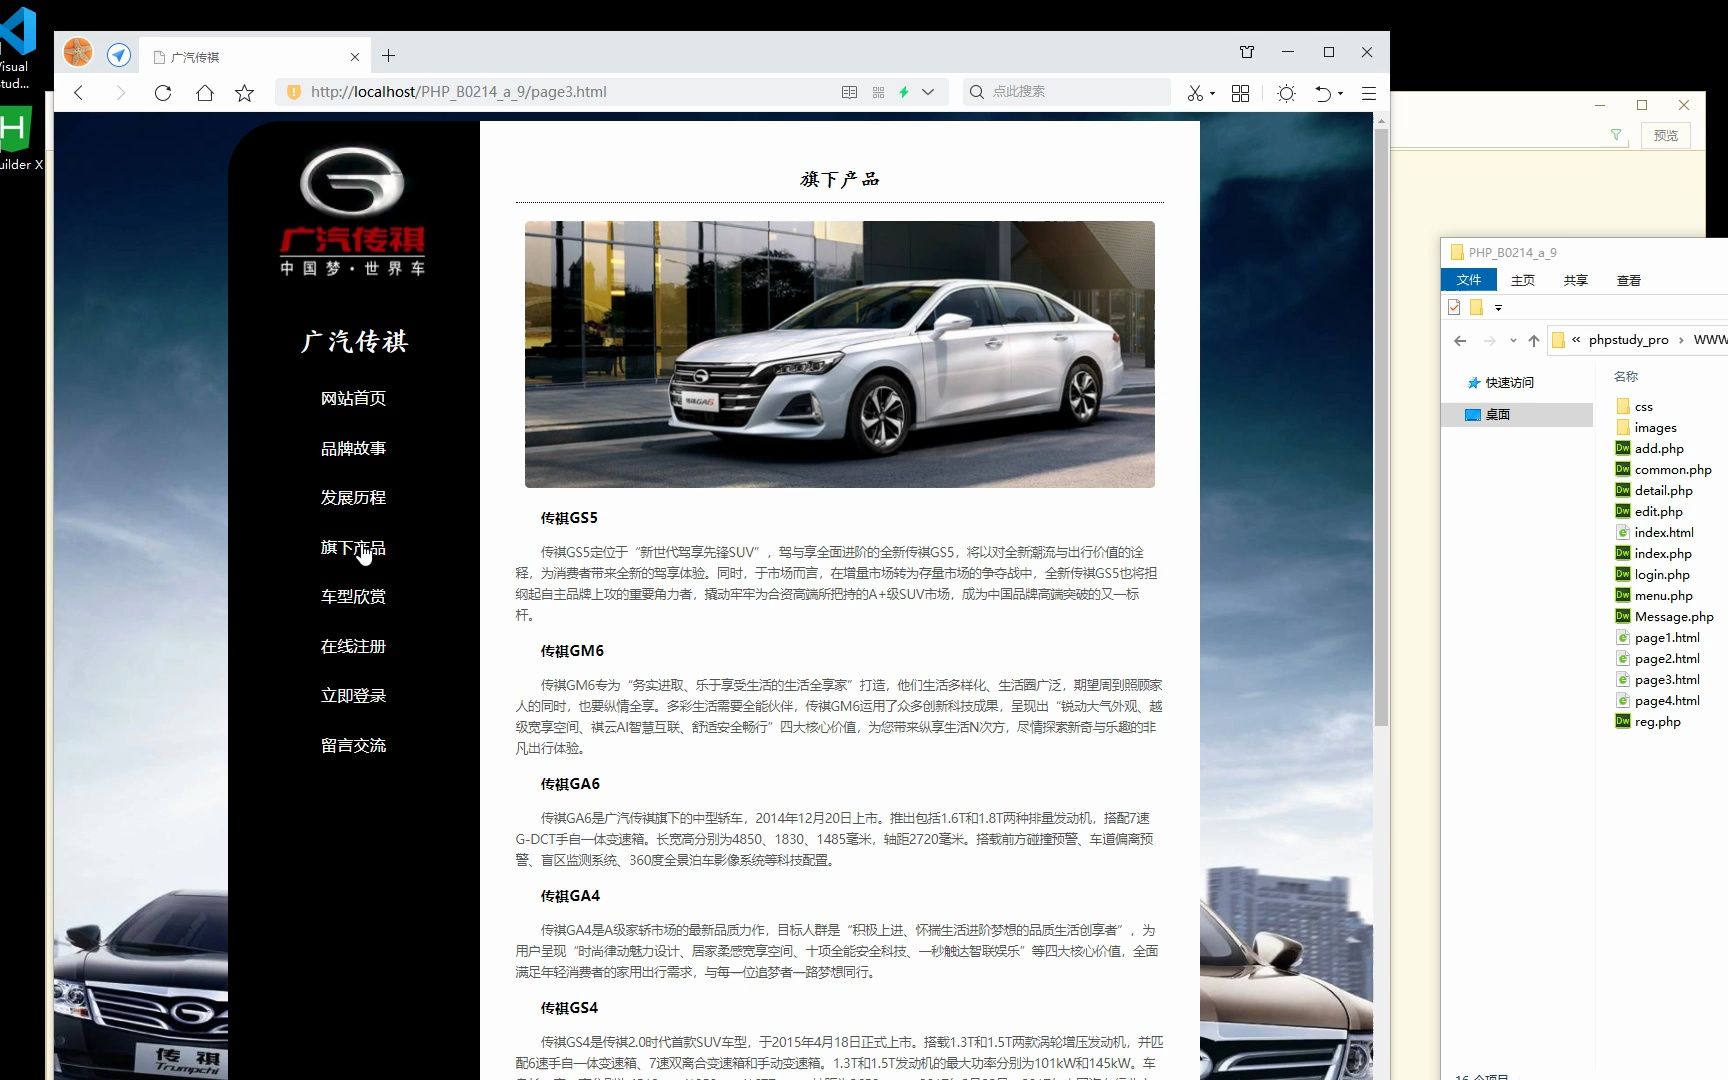
Task: Click the magnifier icon in the search box
Action: click(977, 92)
